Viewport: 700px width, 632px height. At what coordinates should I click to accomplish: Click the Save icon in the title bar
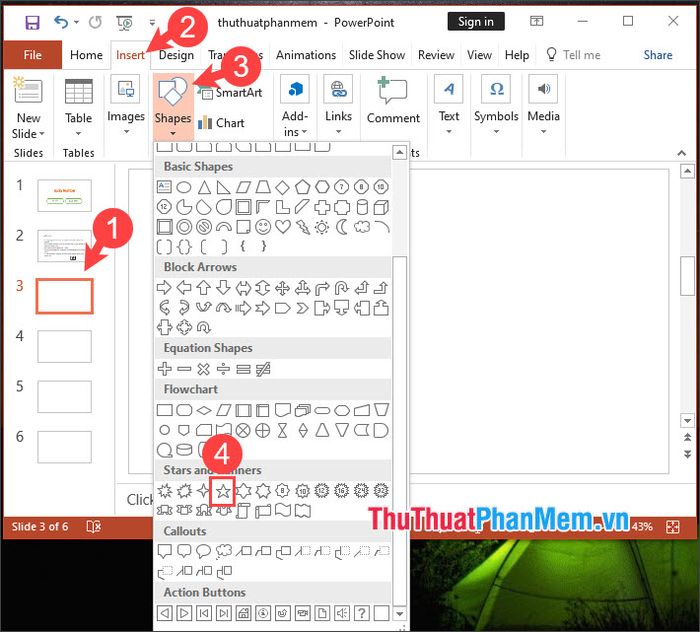point(32,21)
